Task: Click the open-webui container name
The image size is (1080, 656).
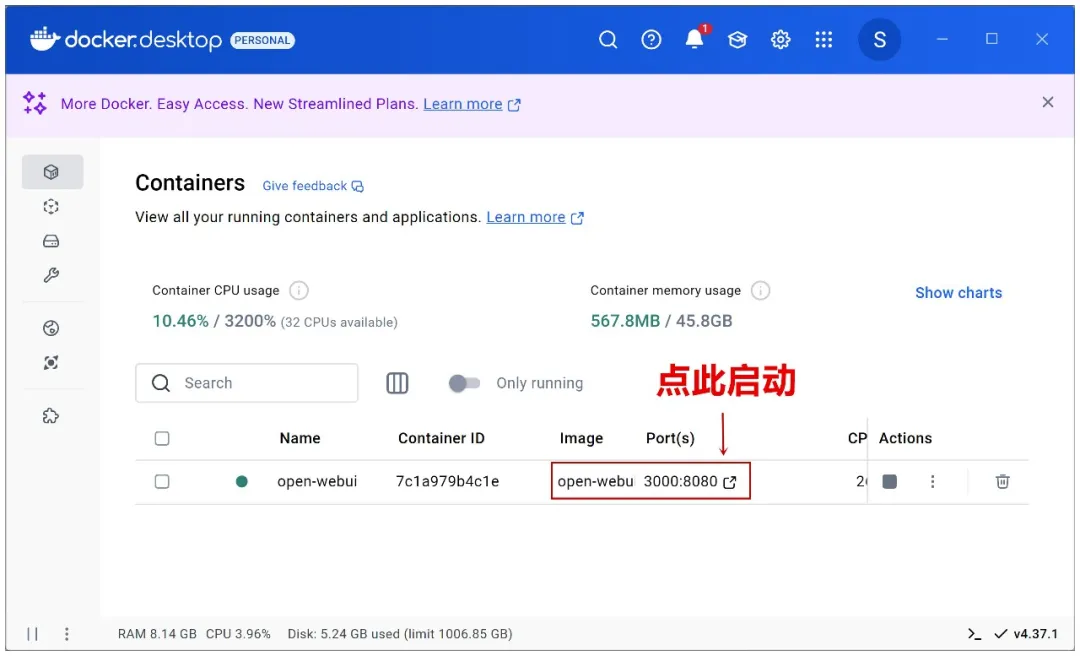Action: 317,482
